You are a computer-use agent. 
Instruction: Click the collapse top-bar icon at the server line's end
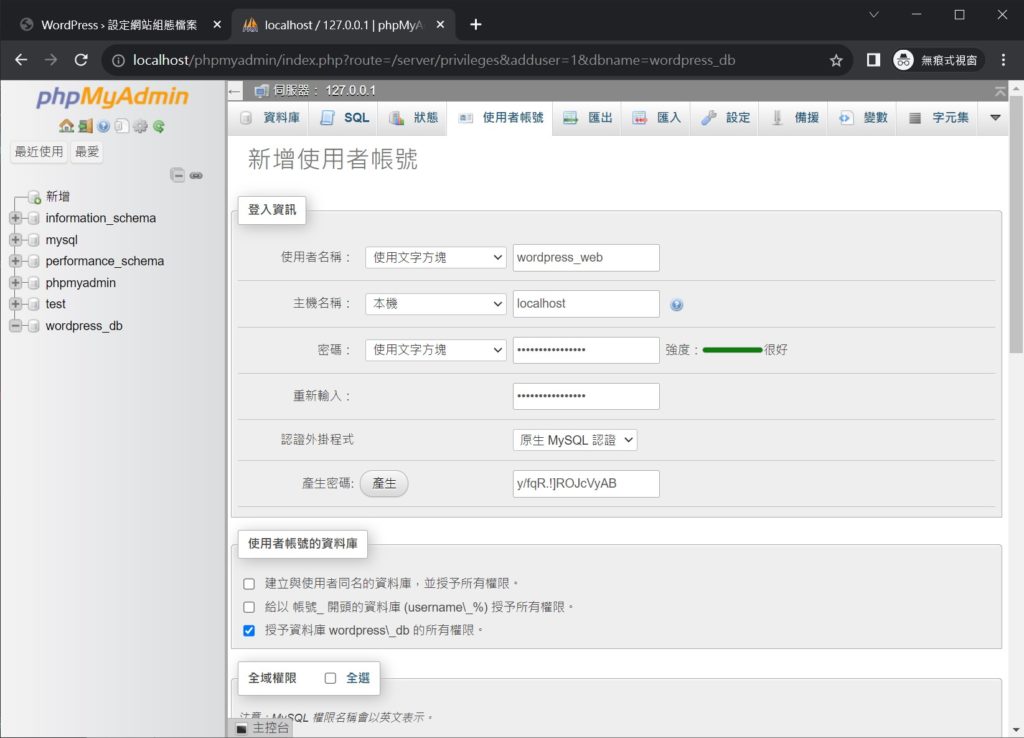[1000, 91]
